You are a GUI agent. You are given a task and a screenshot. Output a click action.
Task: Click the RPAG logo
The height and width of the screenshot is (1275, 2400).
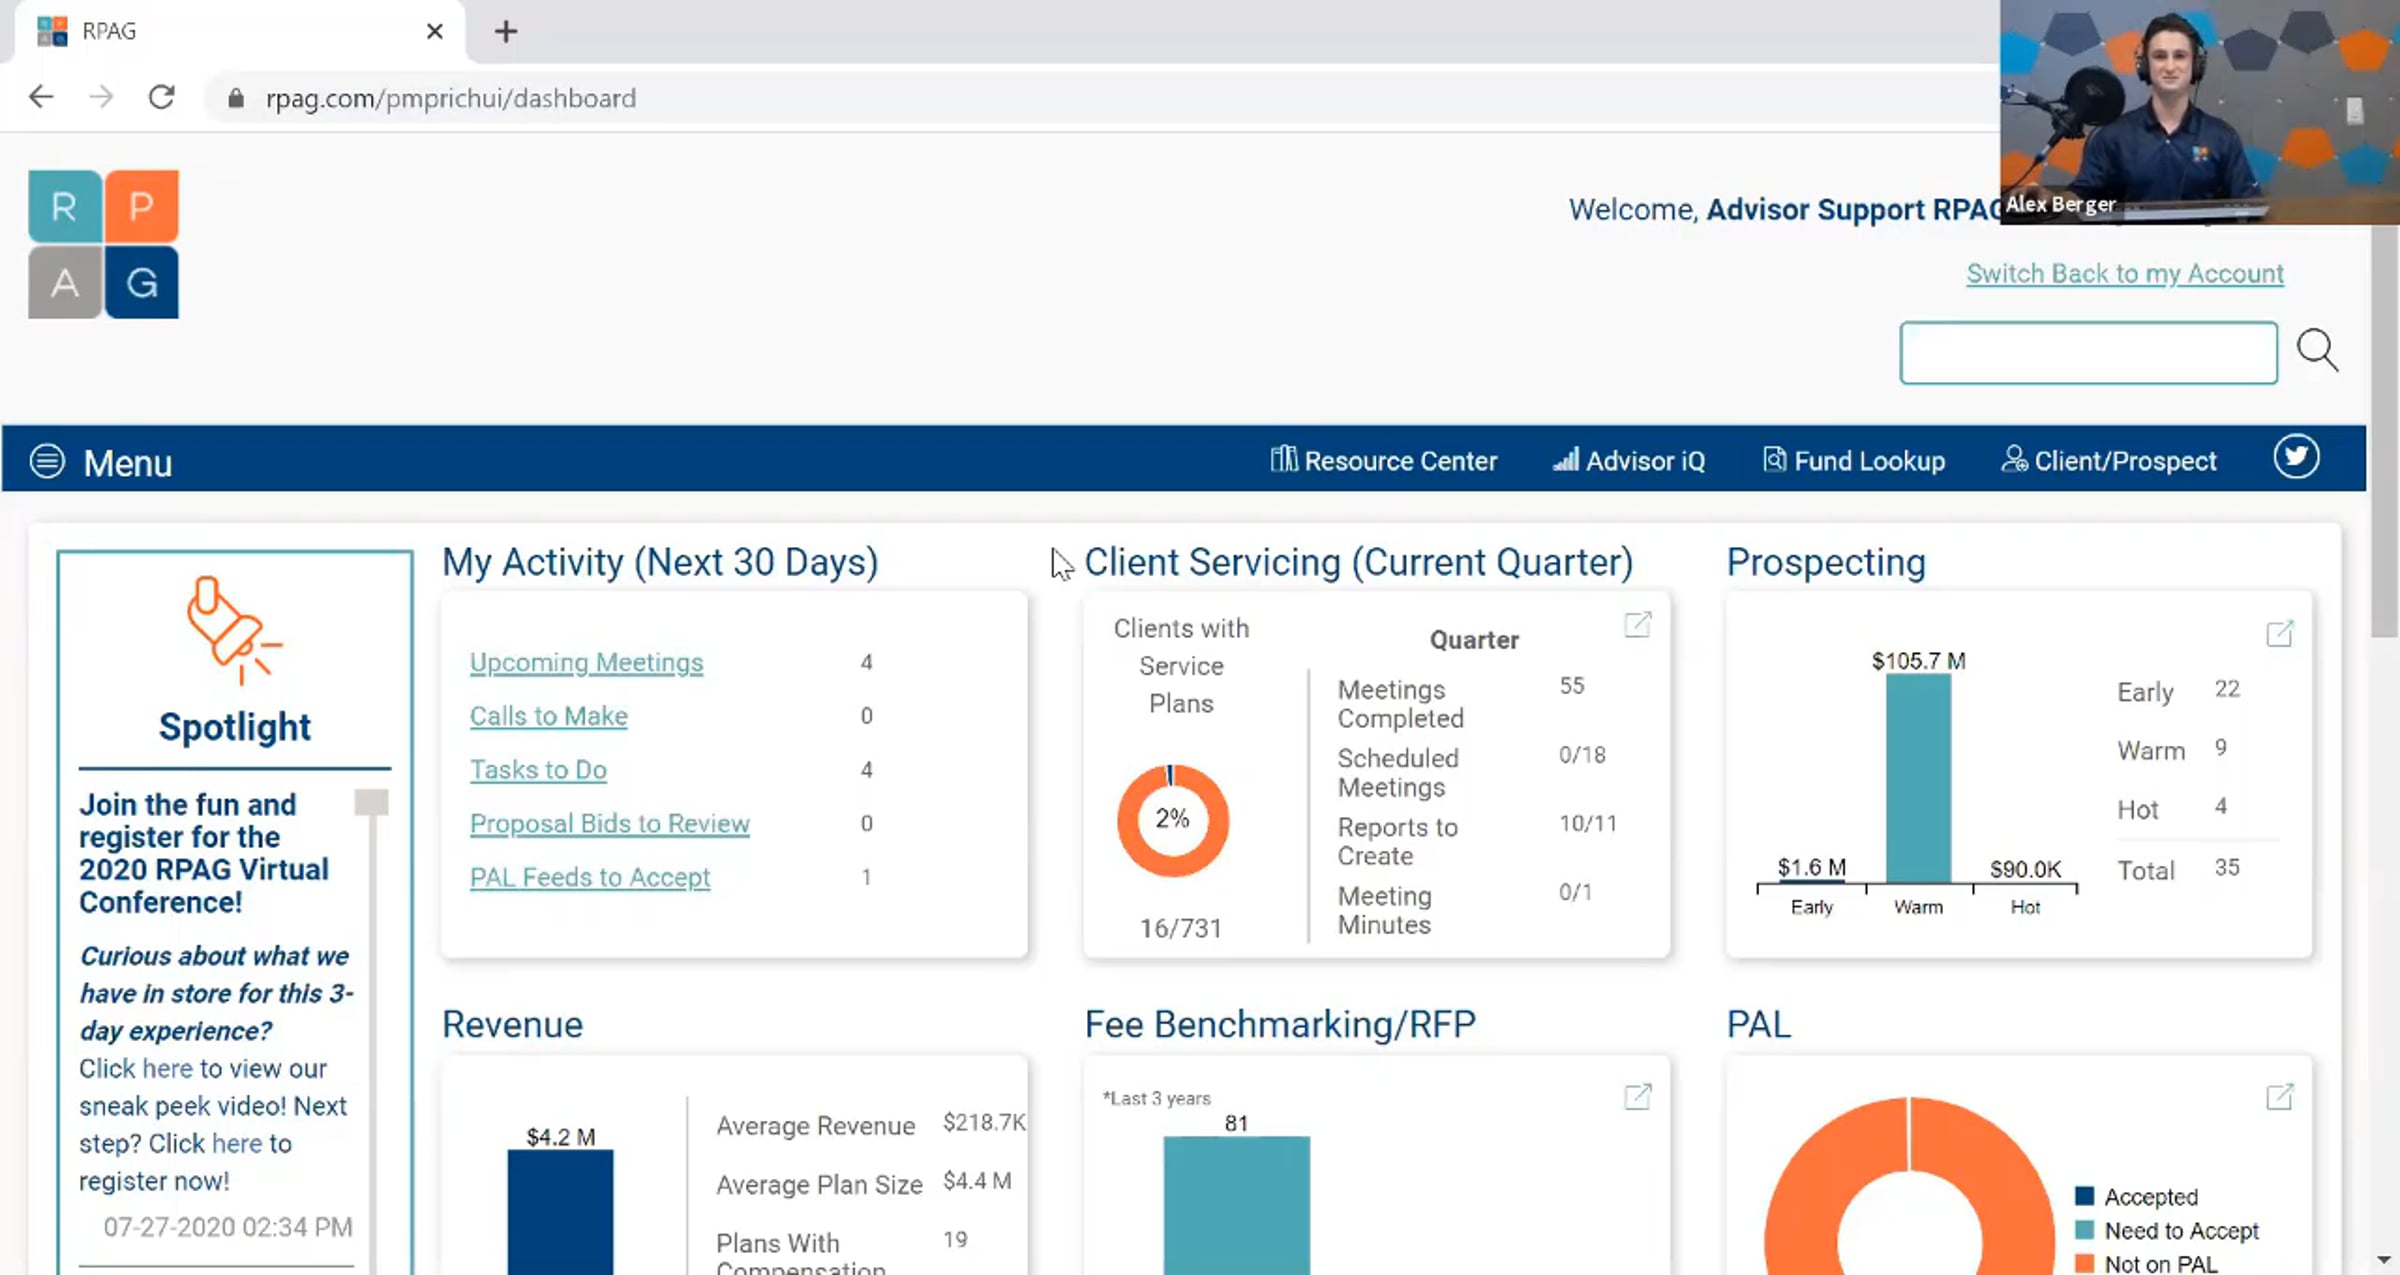(x=103, y=244)
